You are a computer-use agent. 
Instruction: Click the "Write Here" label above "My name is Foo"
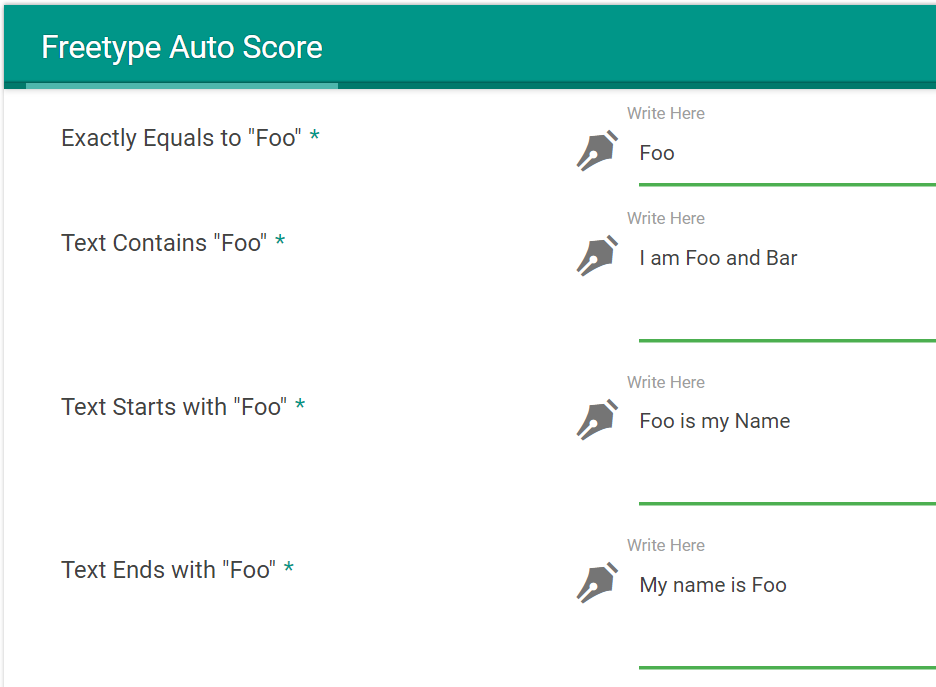[666, 545]
